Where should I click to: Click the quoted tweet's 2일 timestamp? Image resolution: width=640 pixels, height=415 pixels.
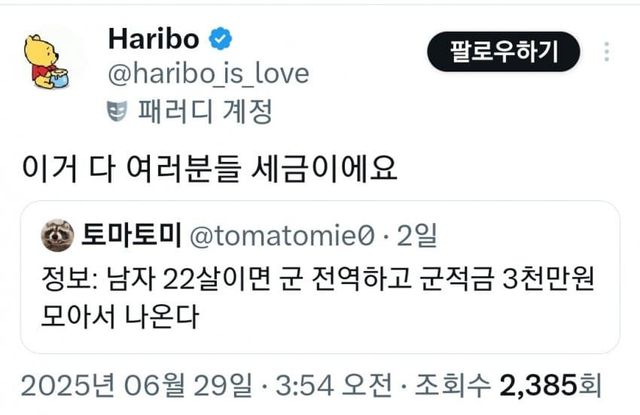click(x=417, y=235)
